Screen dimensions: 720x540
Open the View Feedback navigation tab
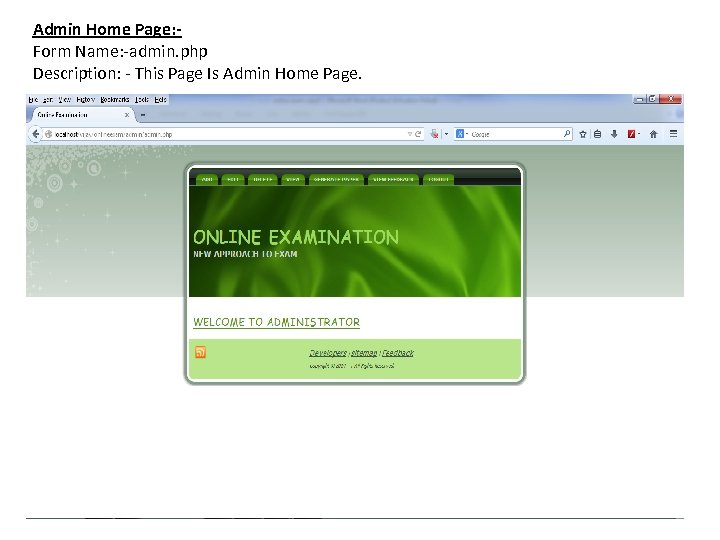(394, 180)
